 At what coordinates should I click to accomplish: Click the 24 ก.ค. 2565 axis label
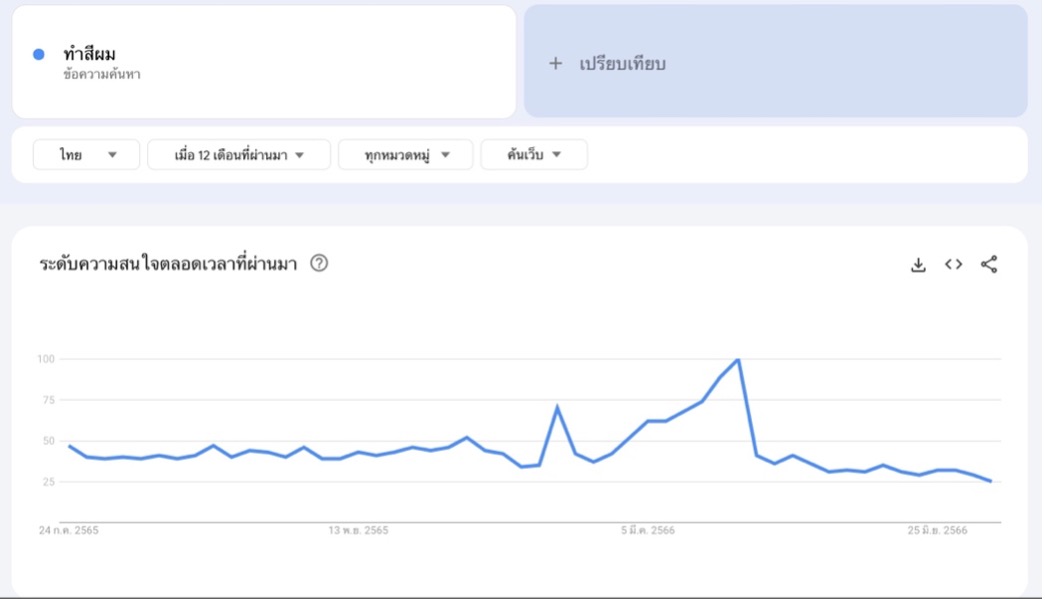(69, 530)
